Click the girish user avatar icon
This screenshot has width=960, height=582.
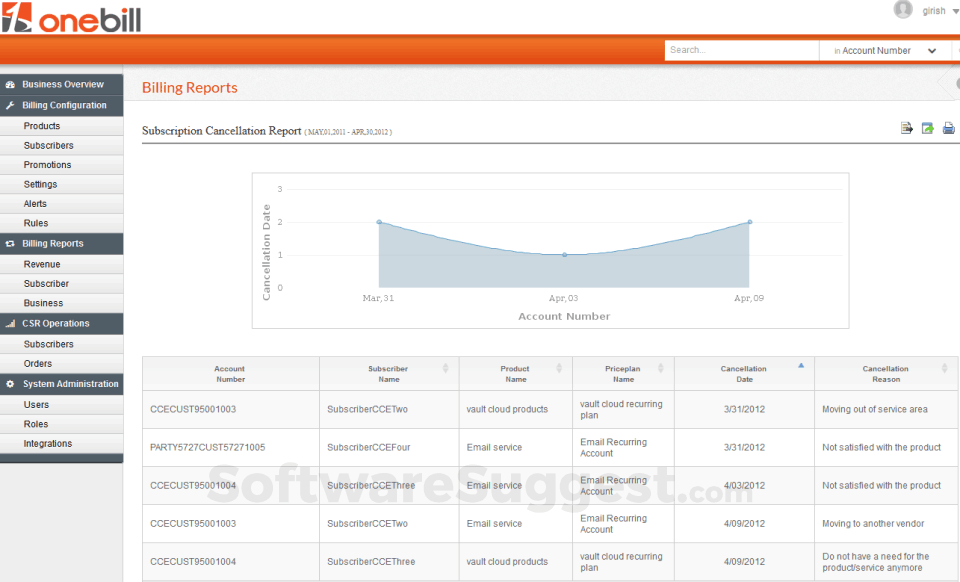903,10
